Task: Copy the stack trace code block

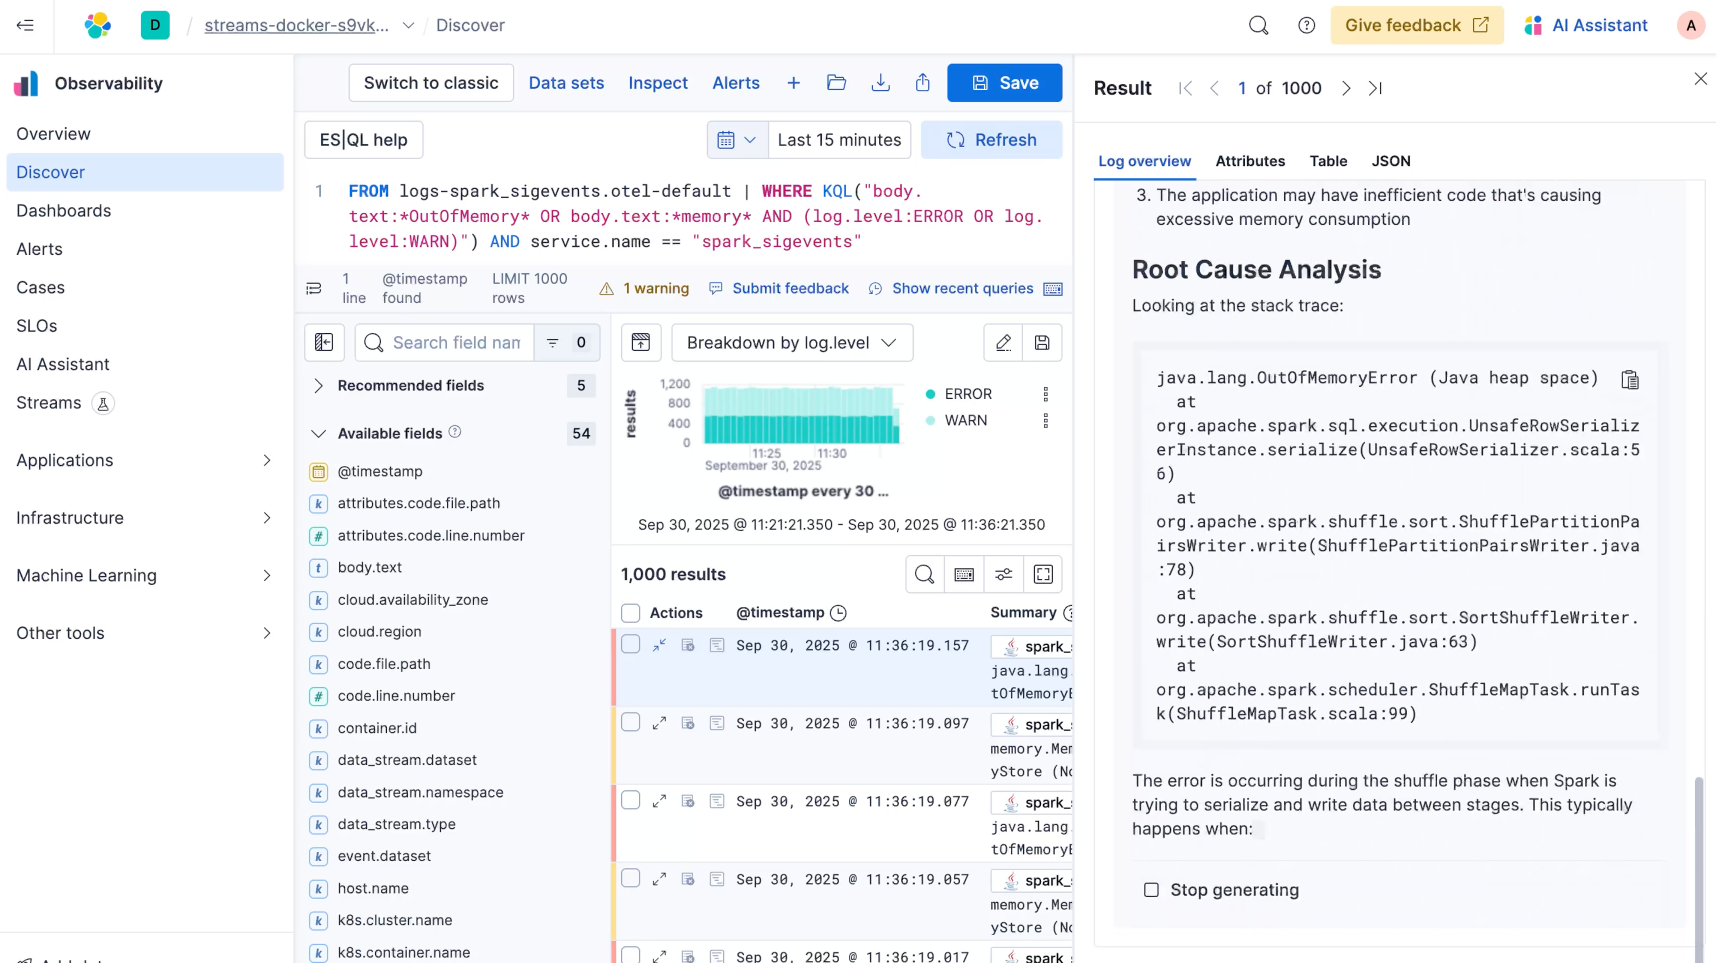Action: pyautogui.click(x=1630, y=380)
